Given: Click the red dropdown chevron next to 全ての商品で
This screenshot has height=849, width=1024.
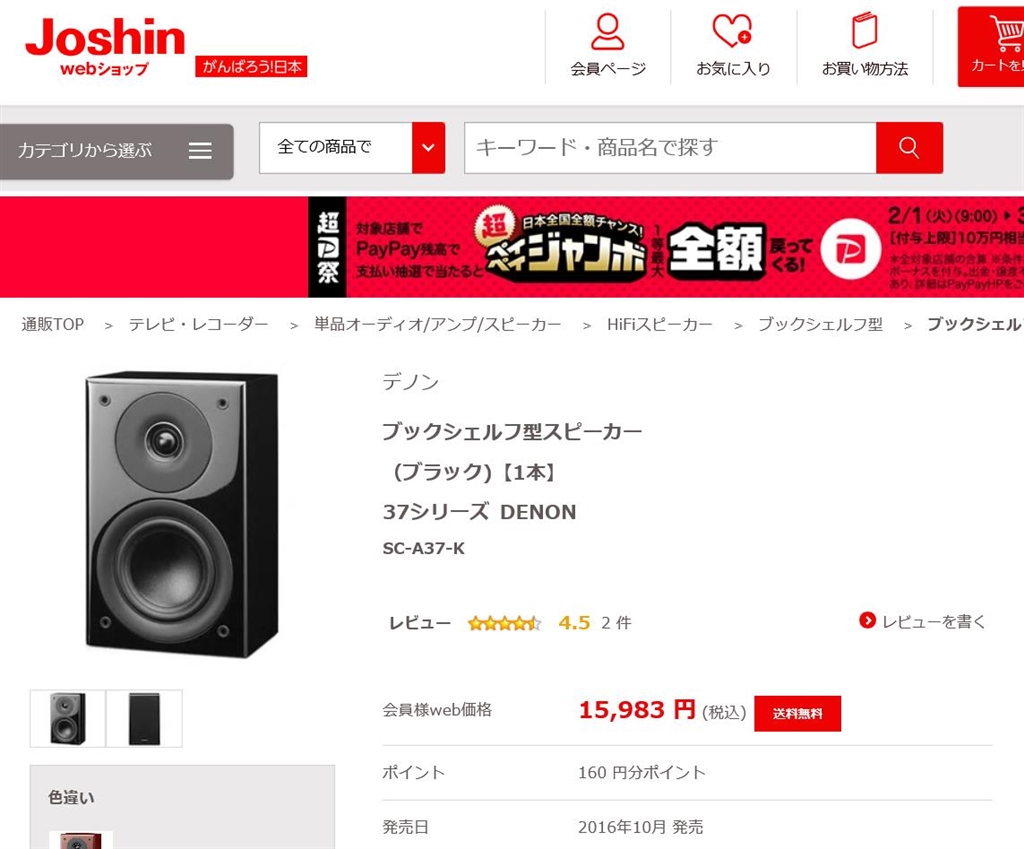Looking at the screenshot, I should [428, 148].
